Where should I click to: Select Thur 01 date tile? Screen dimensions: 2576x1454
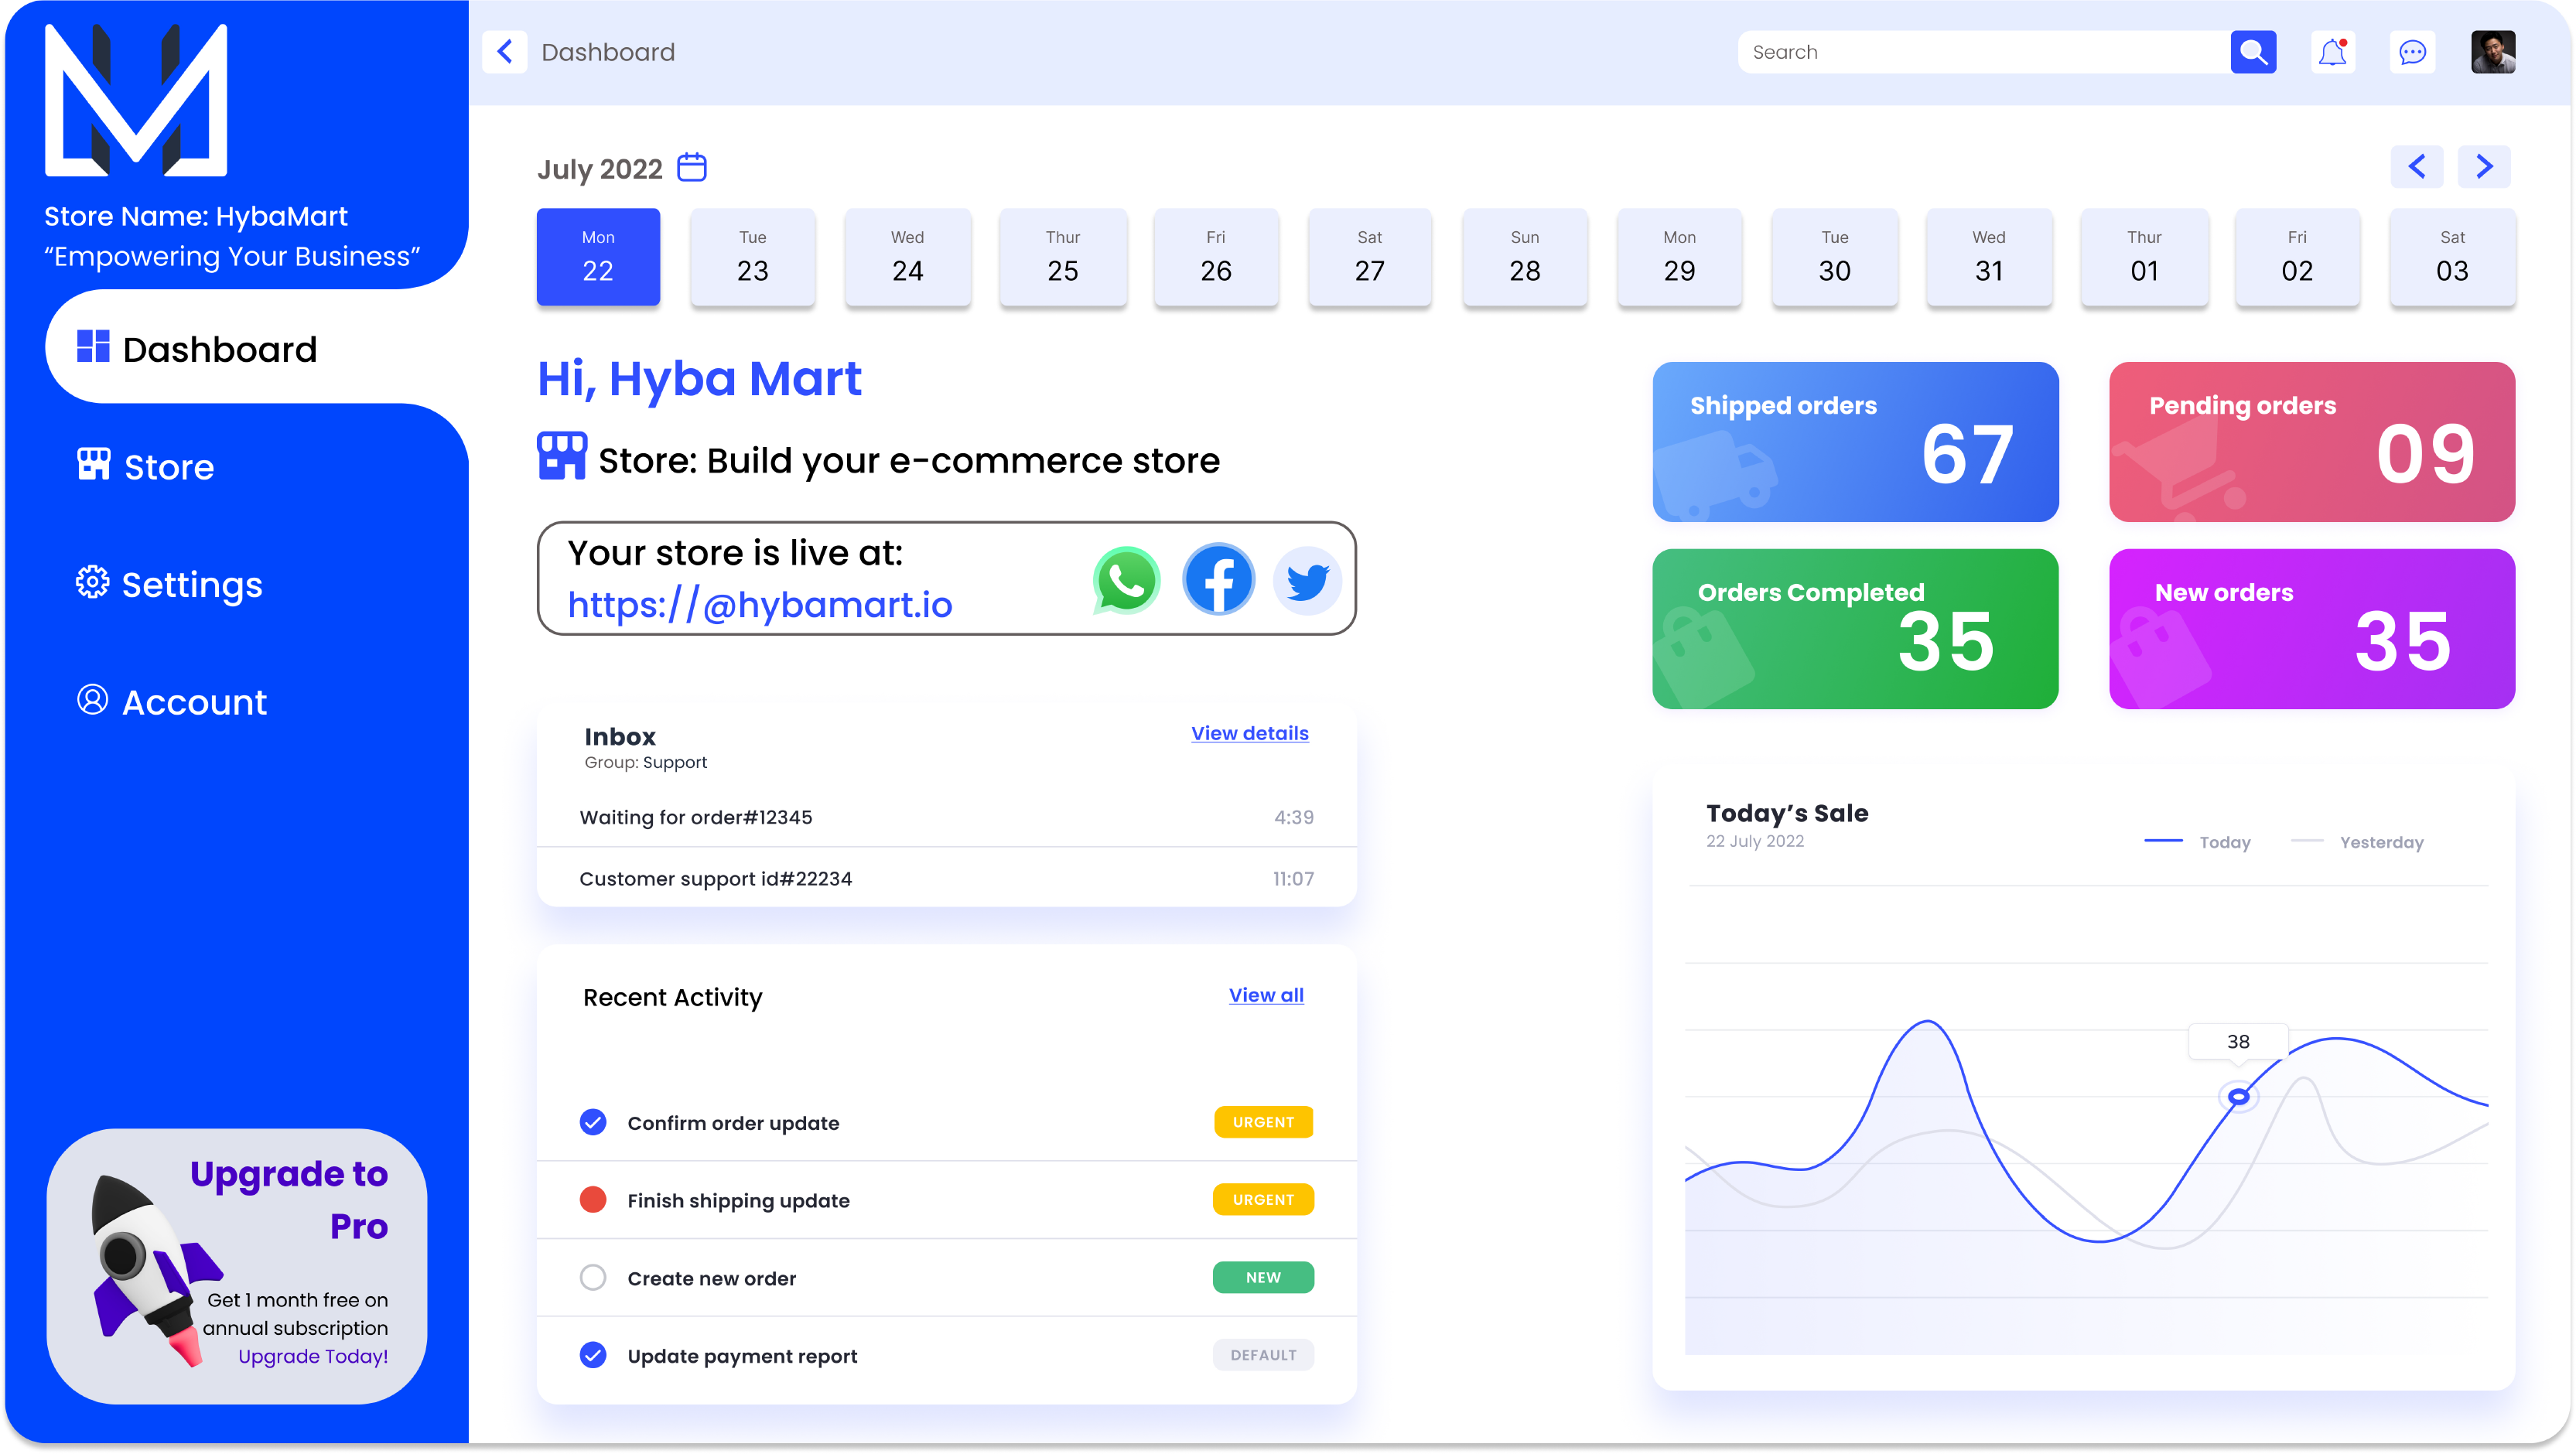(x=2144, y=257)
